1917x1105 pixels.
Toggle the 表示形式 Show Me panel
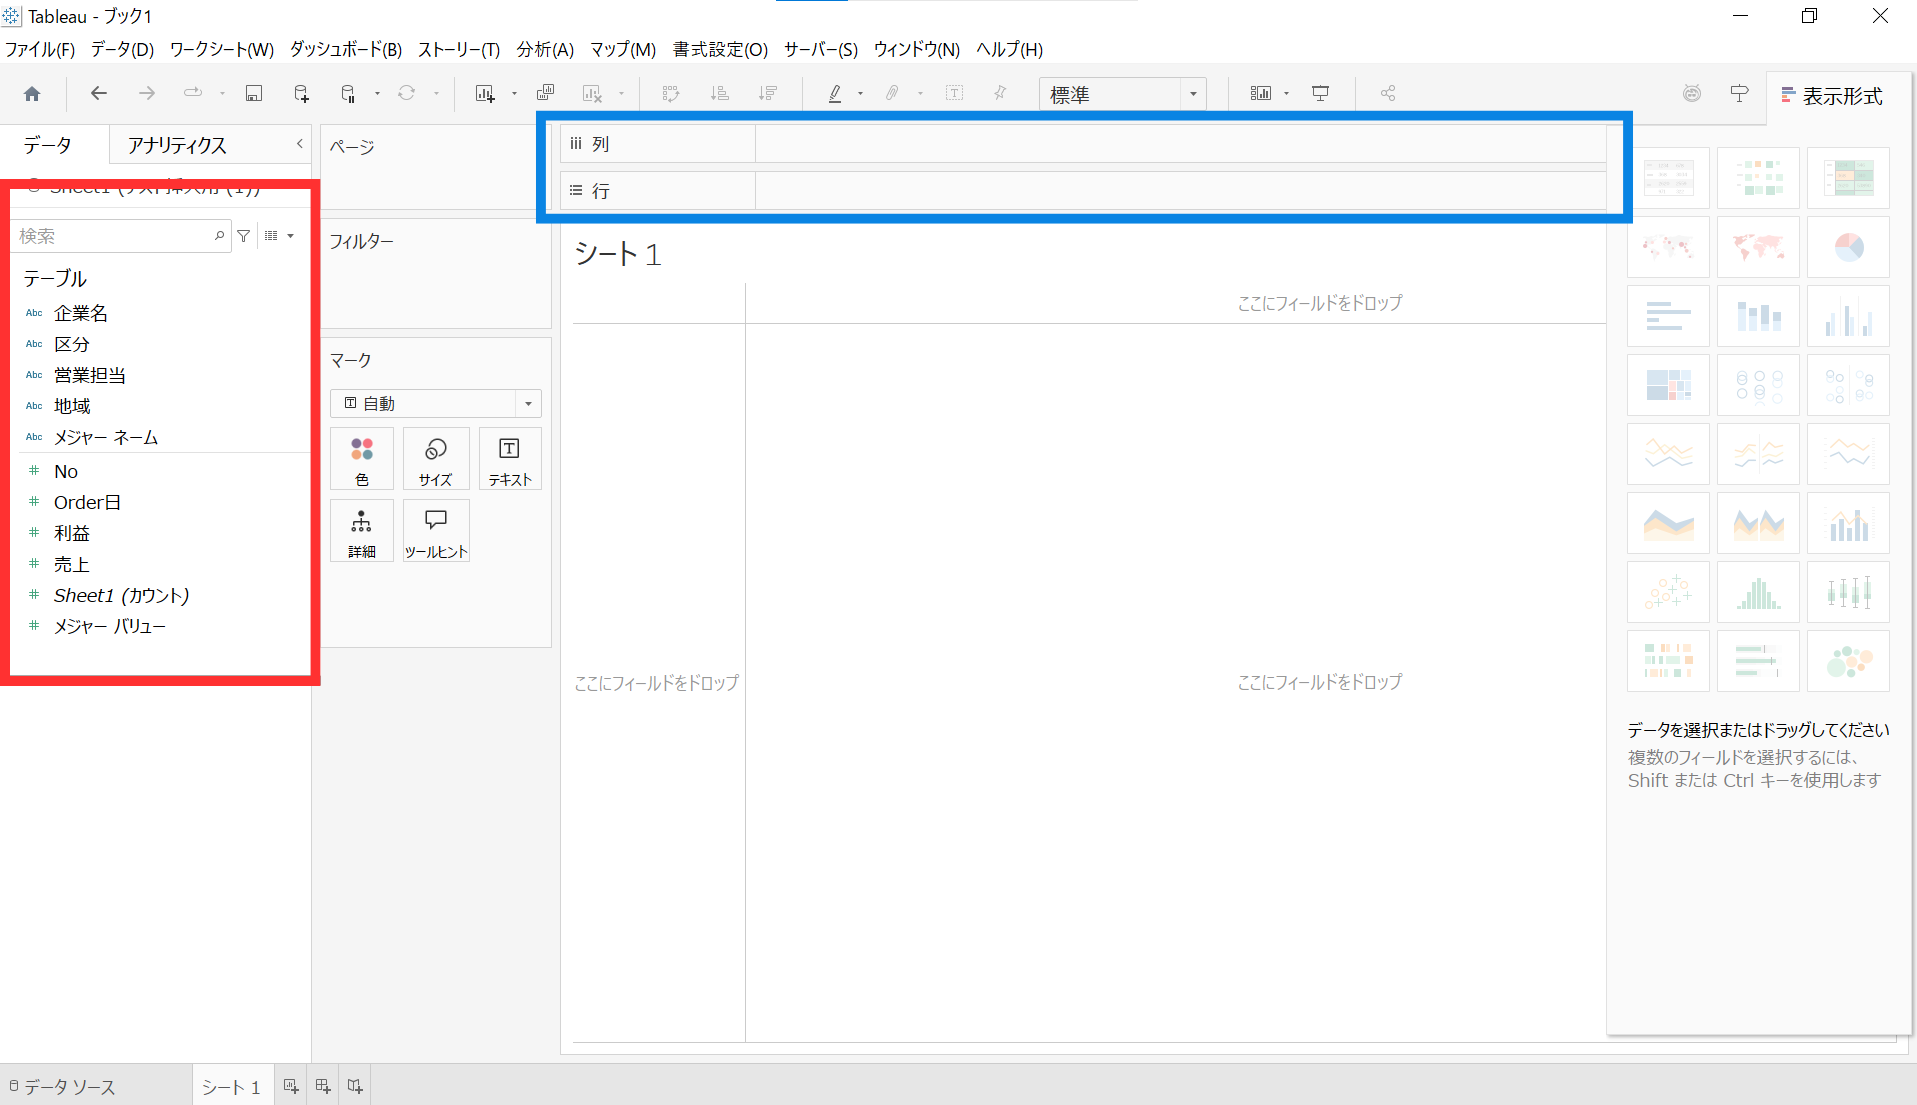[x=1832, y=96]
